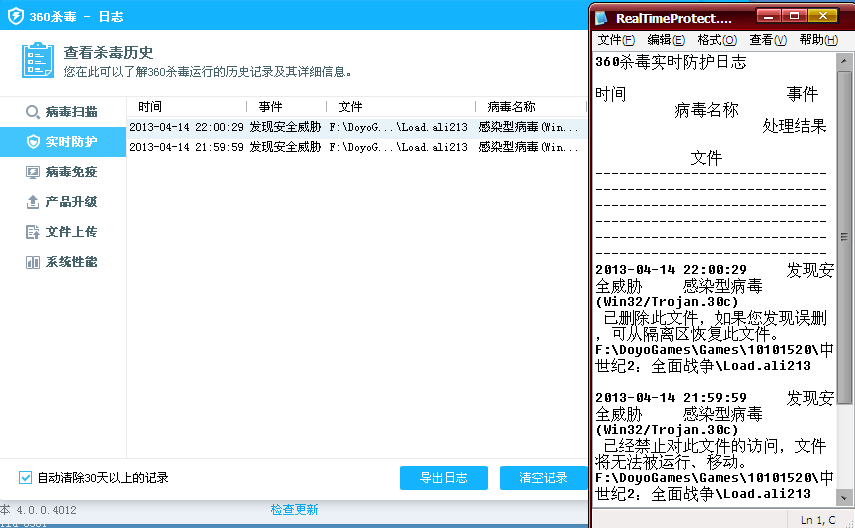Toggle 自动清除30天以上的记录 checkbox
Viewport: 855px width, 528px height.
point(25,478)
